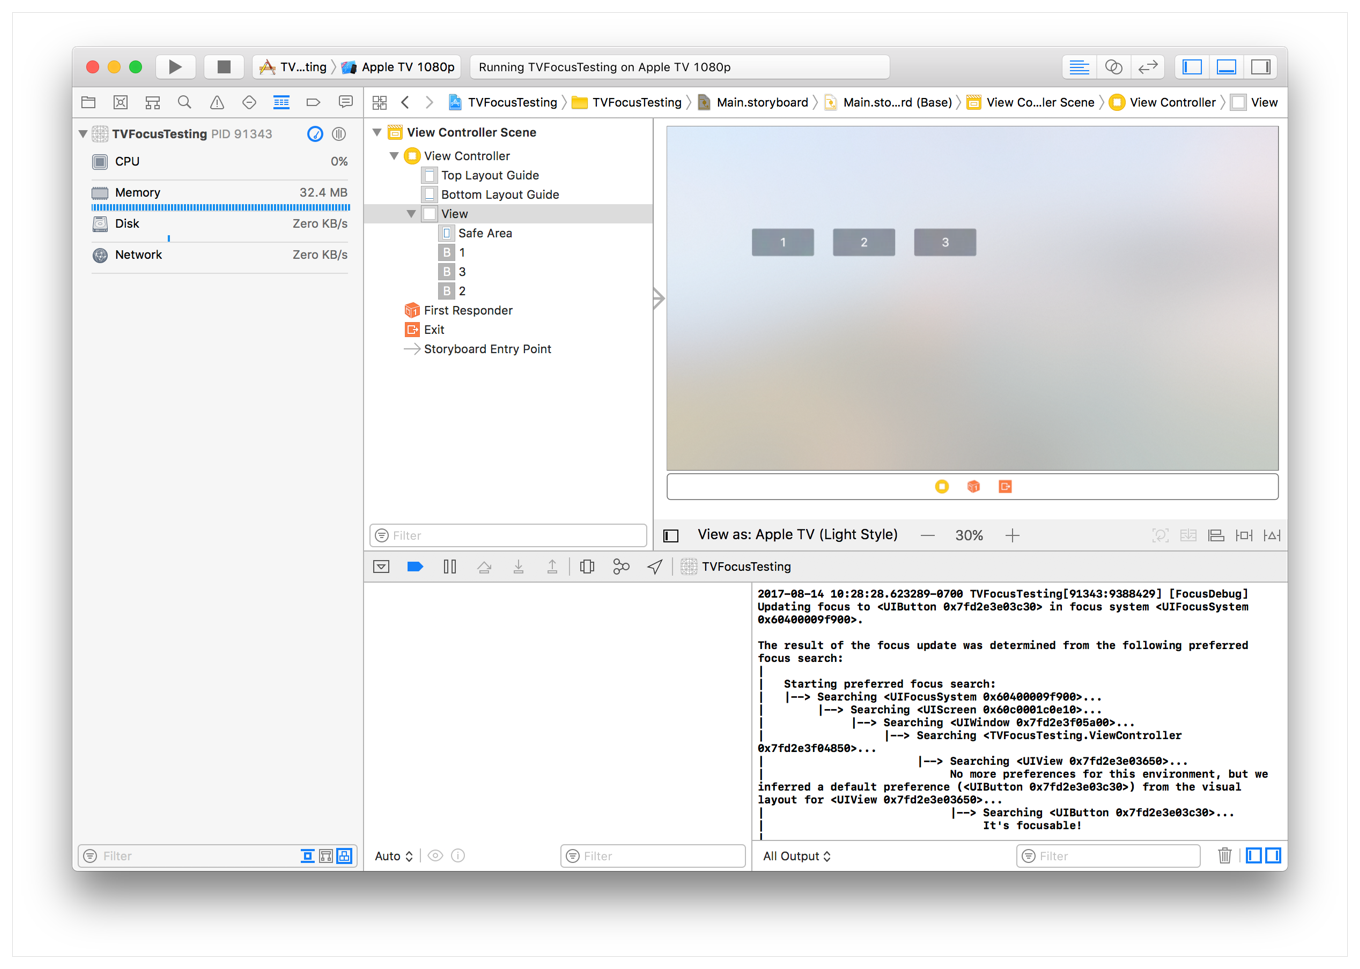Open the Debug navigator tab

pos(281,102)
